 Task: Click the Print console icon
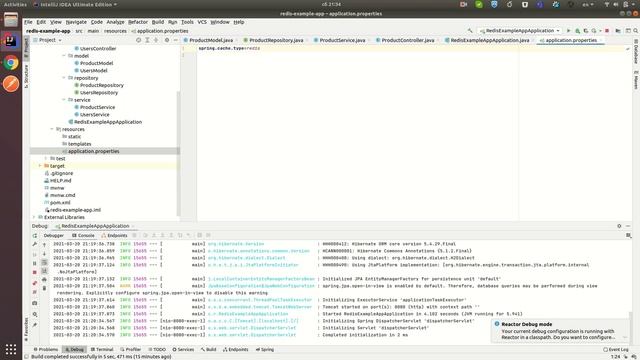click(x=44, y=280)
